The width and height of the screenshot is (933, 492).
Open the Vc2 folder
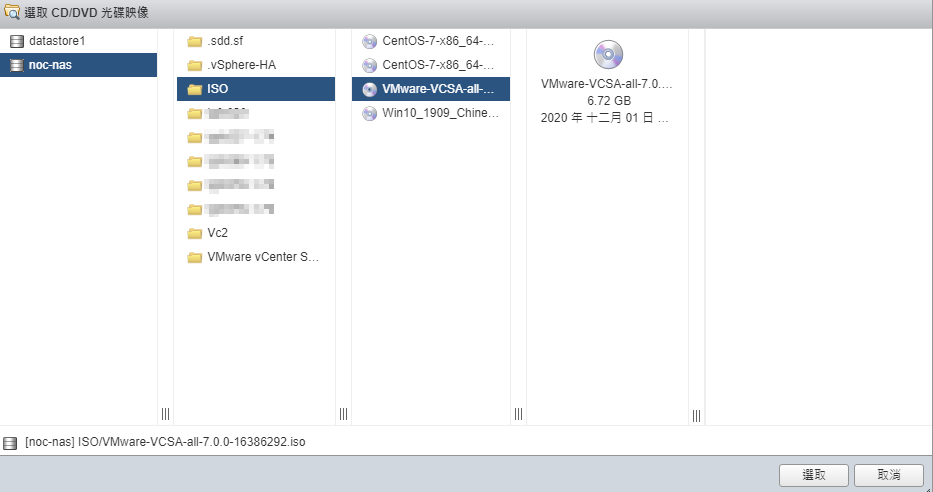pyautogui.click(x=256, y=233)
